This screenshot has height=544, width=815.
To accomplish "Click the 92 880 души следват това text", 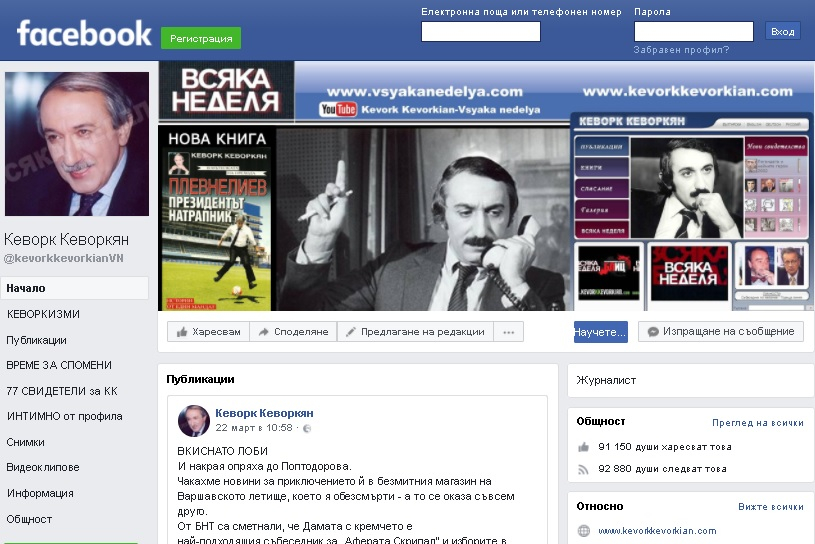I will tap(662, 469).
